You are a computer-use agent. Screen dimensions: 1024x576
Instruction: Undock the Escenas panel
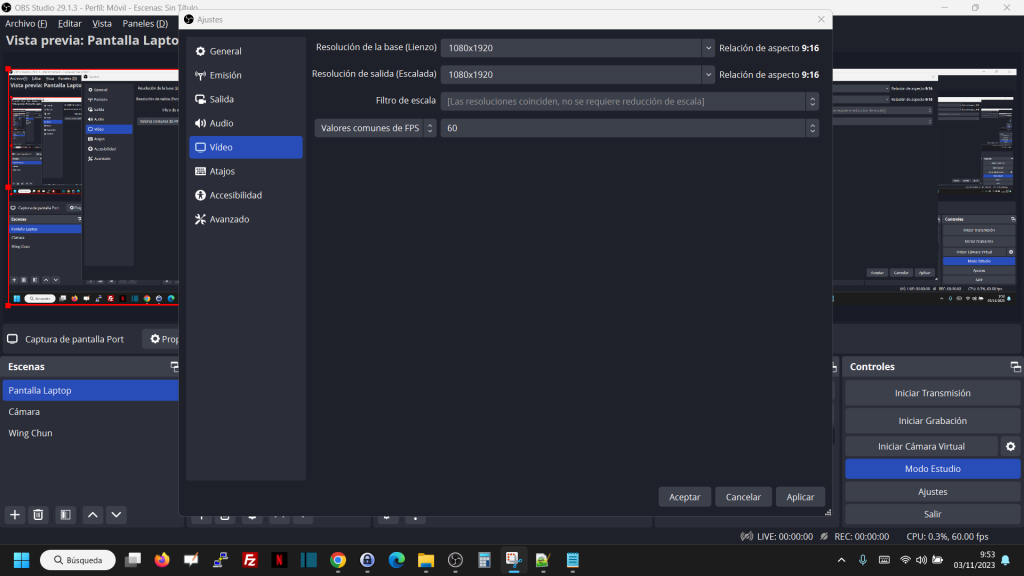point(174,366)
